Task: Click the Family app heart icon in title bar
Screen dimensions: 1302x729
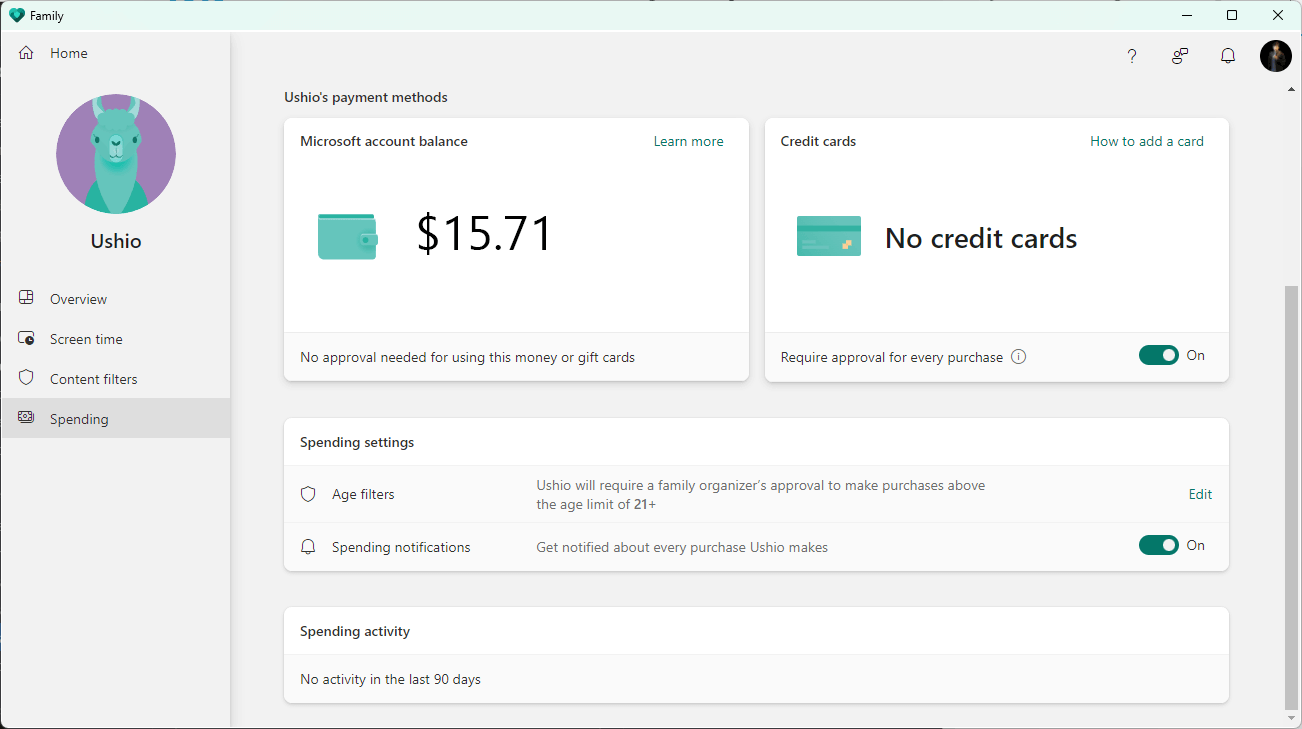Action: pos(17,16)
